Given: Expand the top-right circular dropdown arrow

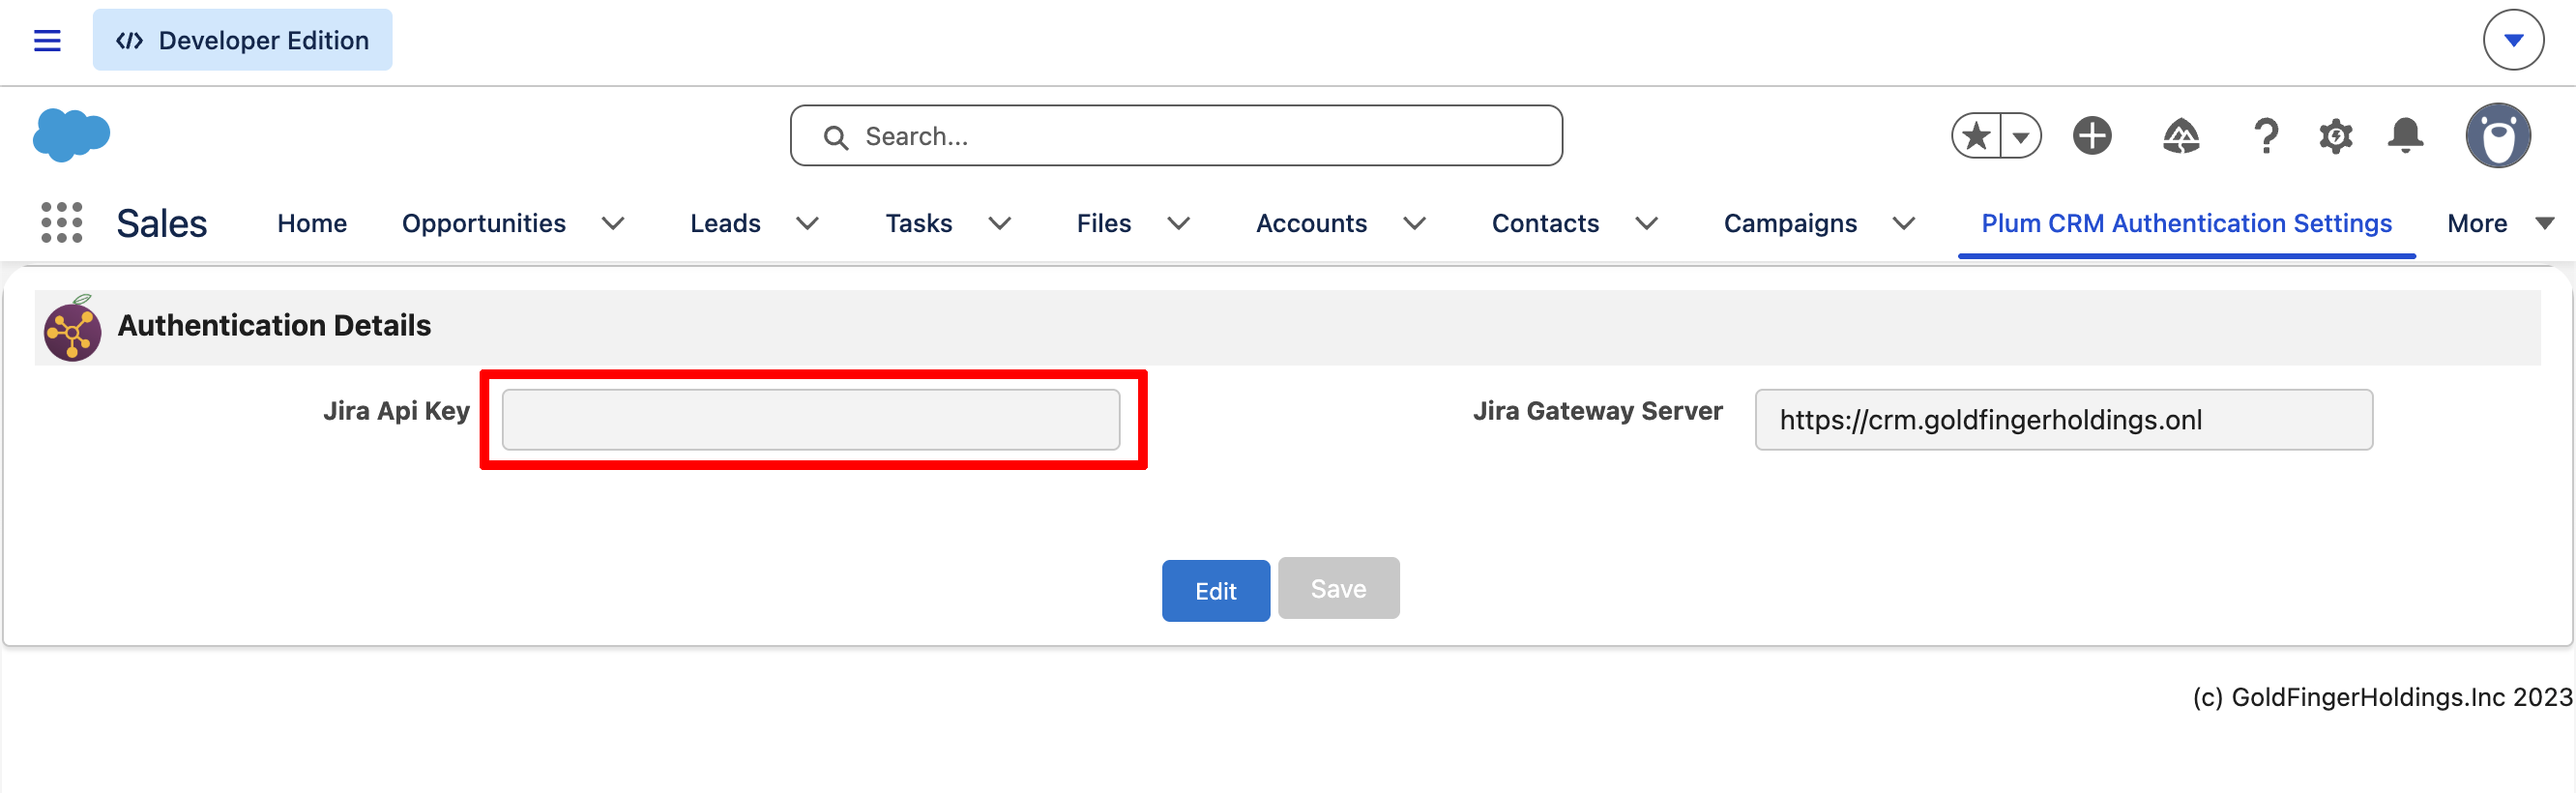Looking at the screenshot, I should click(2513, 40).
